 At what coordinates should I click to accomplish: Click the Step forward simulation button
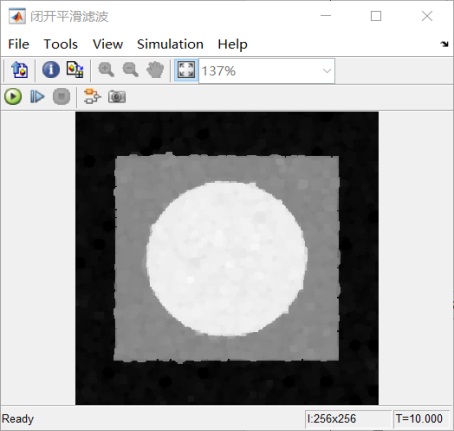pos(37,97)
